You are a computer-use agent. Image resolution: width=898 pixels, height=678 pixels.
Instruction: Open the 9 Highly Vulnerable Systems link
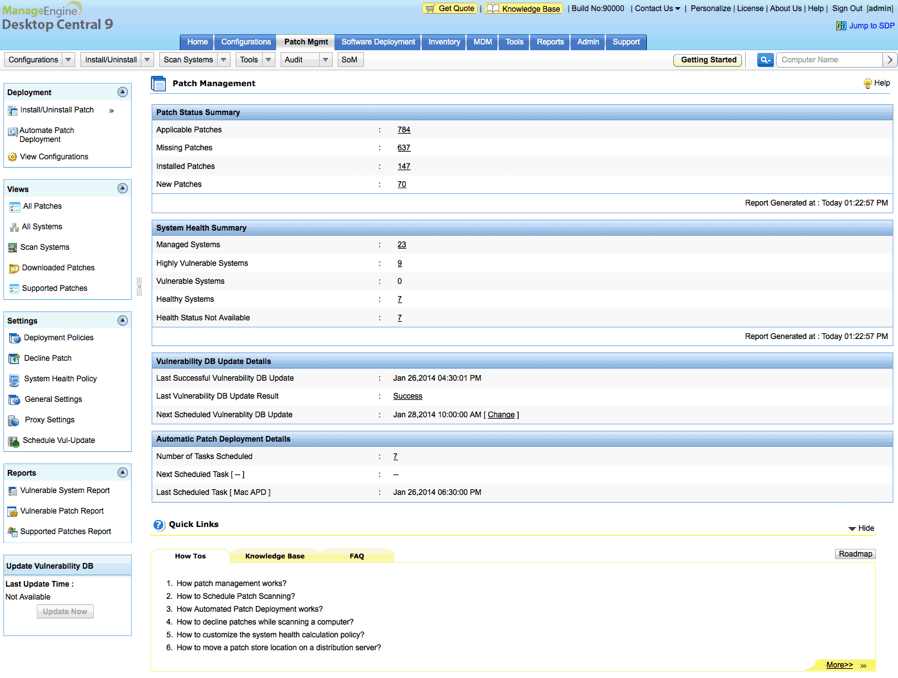[400, 263]
